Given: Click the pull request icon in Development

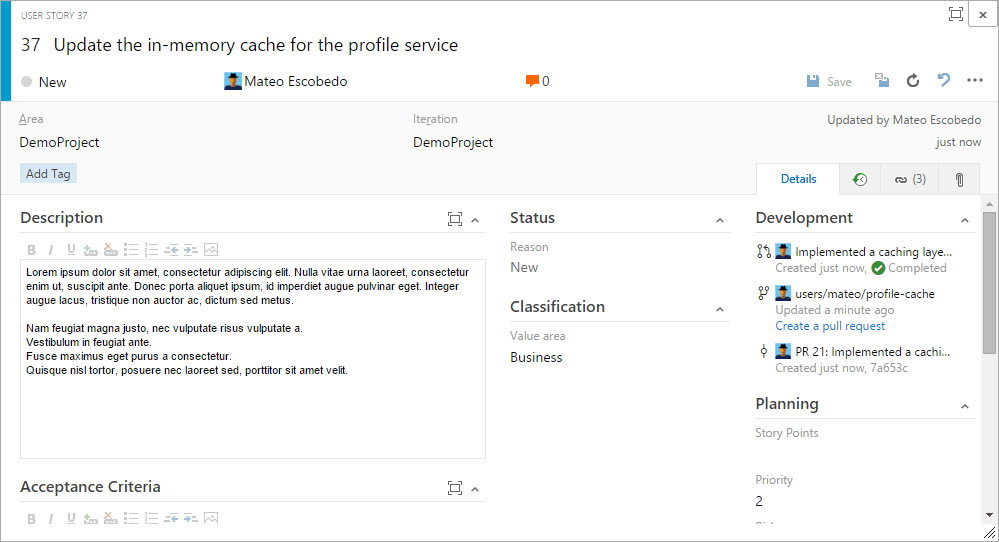Looking at the screenshot, I should click(x=763, y=252).
